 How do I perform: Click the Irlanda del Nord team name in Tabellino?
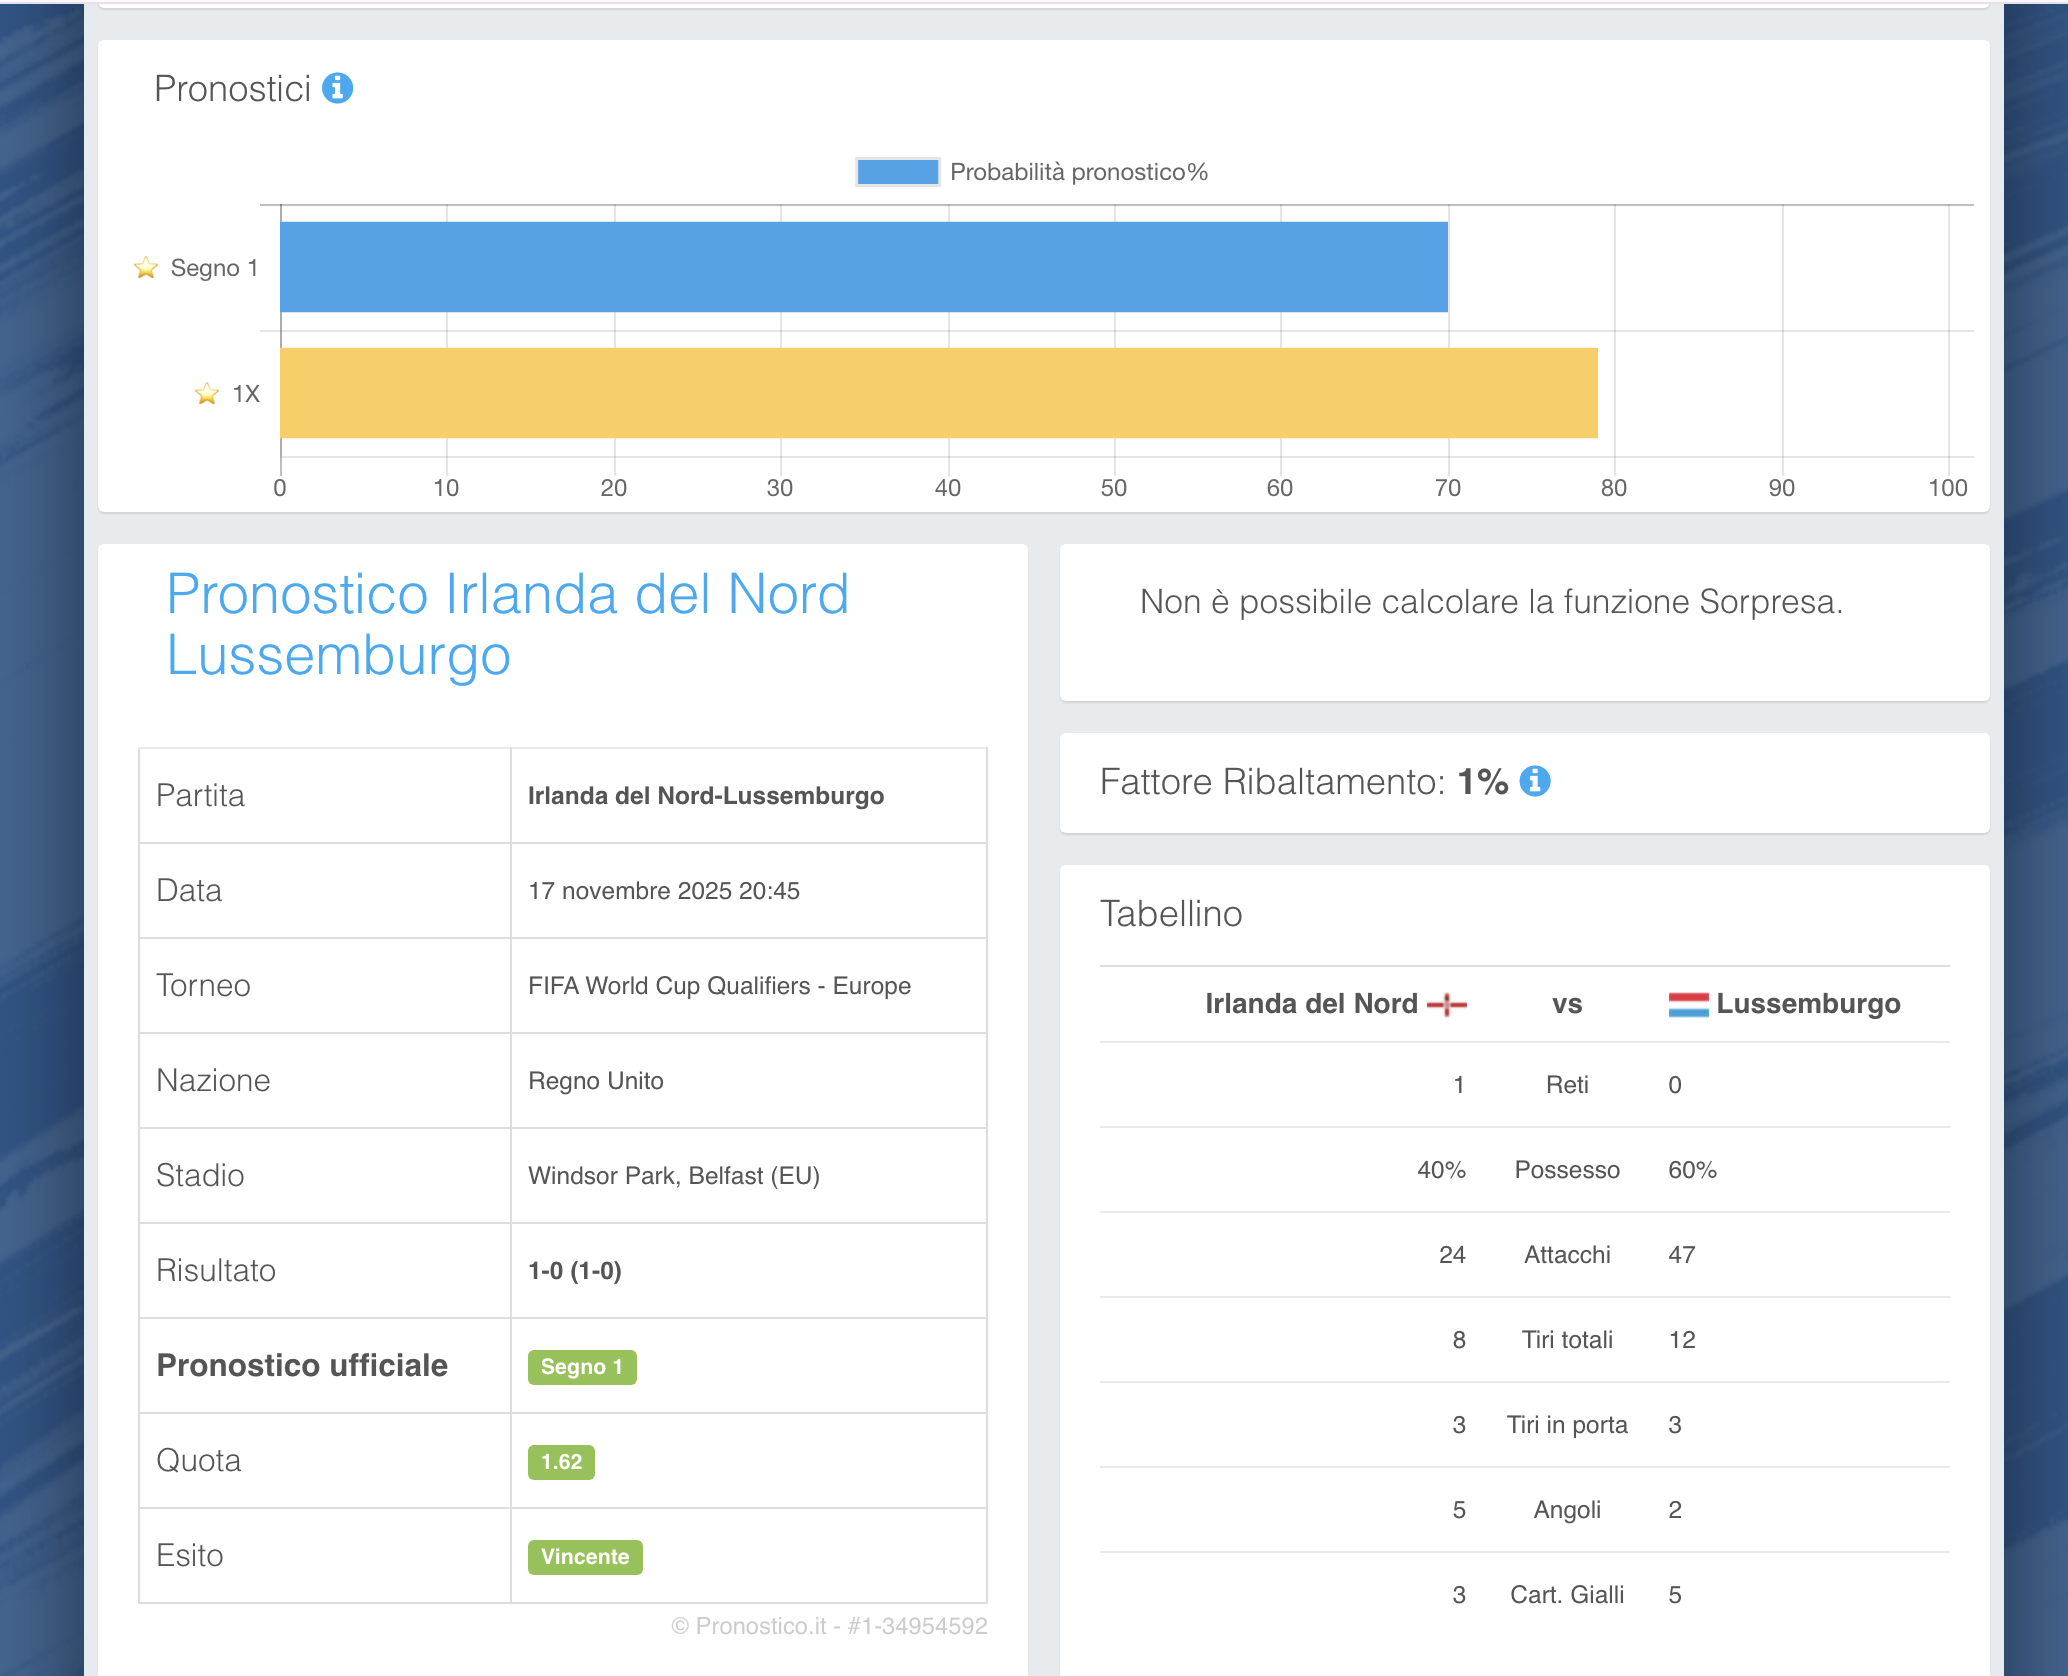(x=1311, y=1004)
